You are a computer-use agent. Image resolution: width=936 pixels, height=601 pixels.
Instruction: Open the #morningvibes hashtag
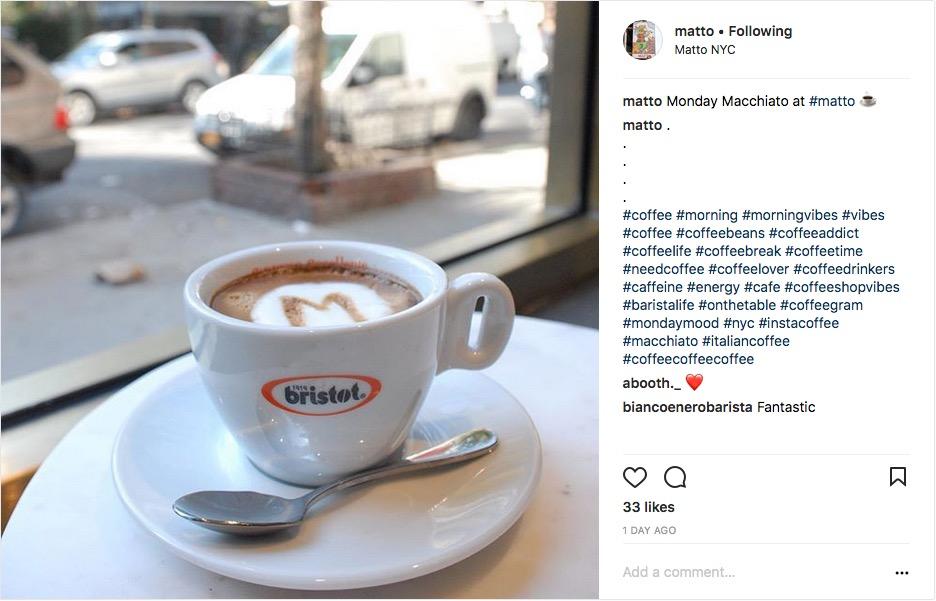point(789,215)
